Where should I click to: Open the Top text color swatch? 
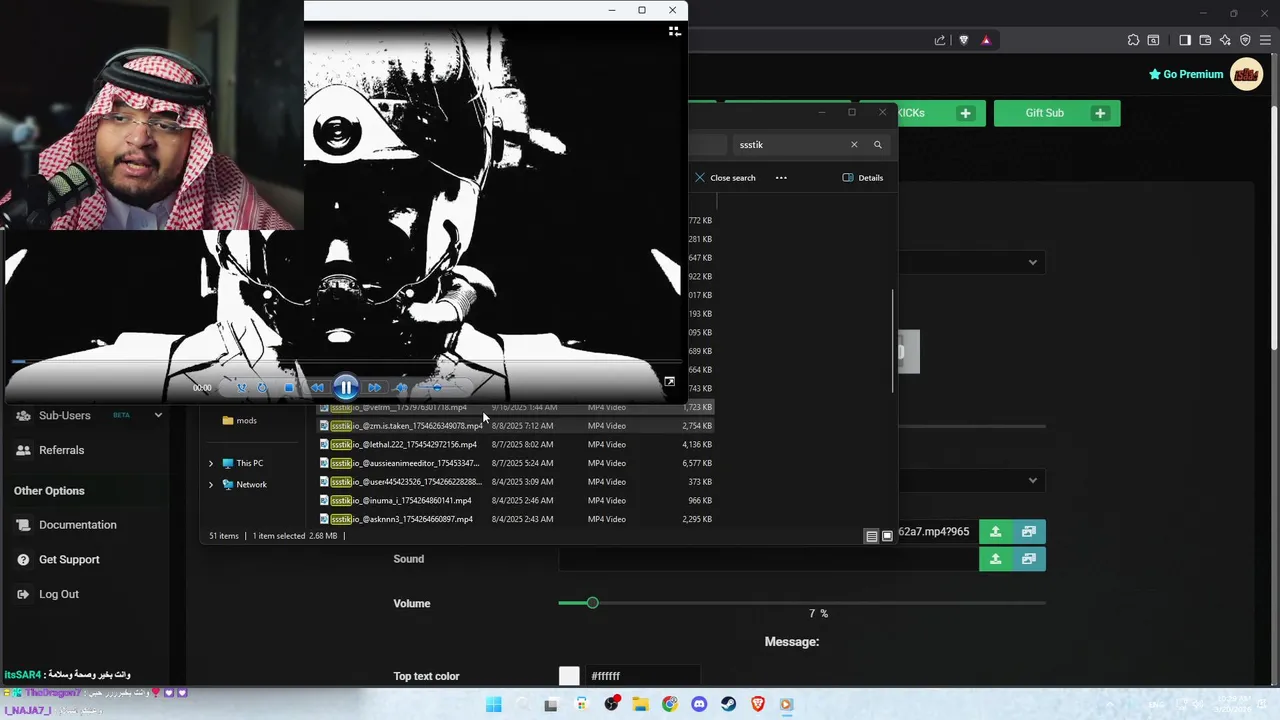569,677
